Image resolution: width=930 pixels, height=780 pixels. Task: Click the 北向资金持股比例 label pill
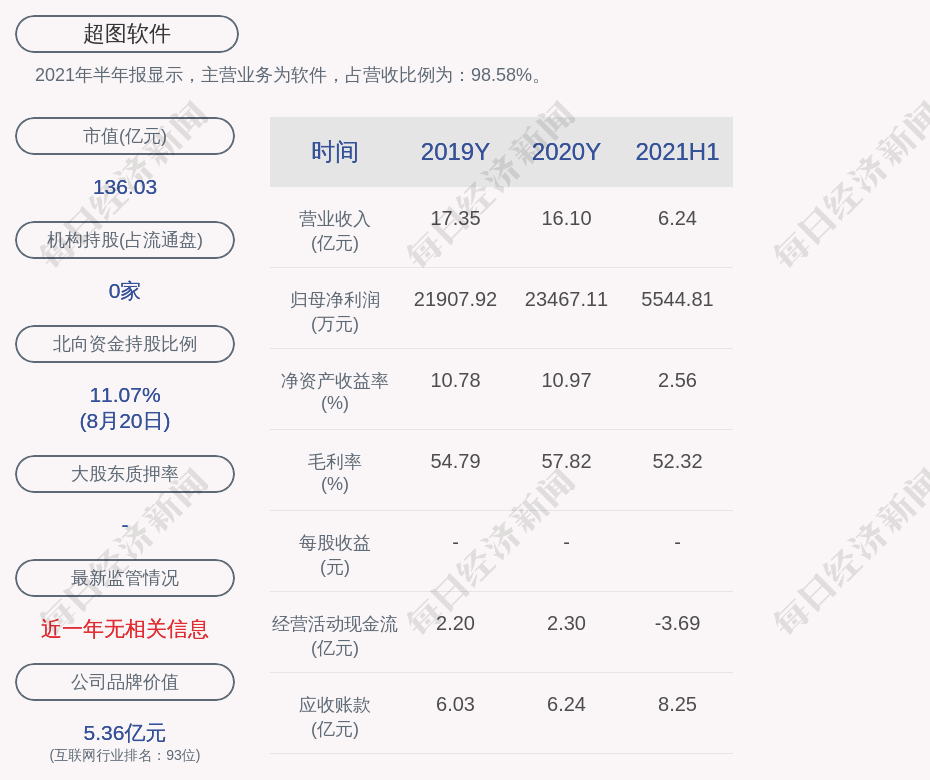[x=125, y=344]
